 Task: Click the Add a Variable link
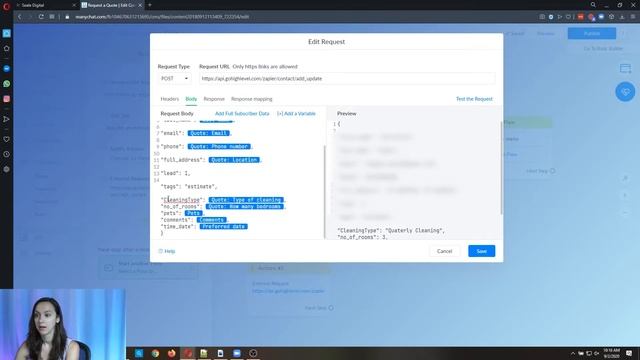(296, 113)
